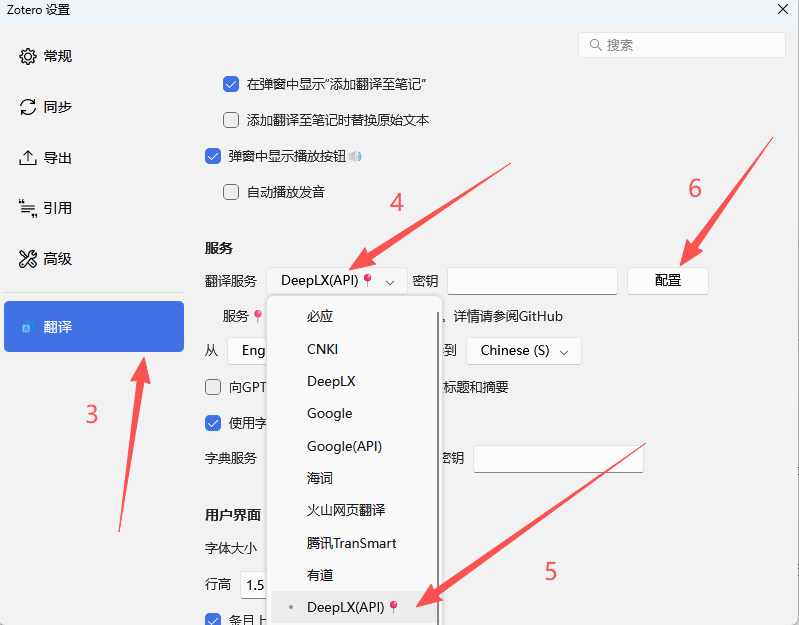Enable 自动播放发音 checkbox
Image resolution: width=799 pixels, height=625 pixels.
231,192
